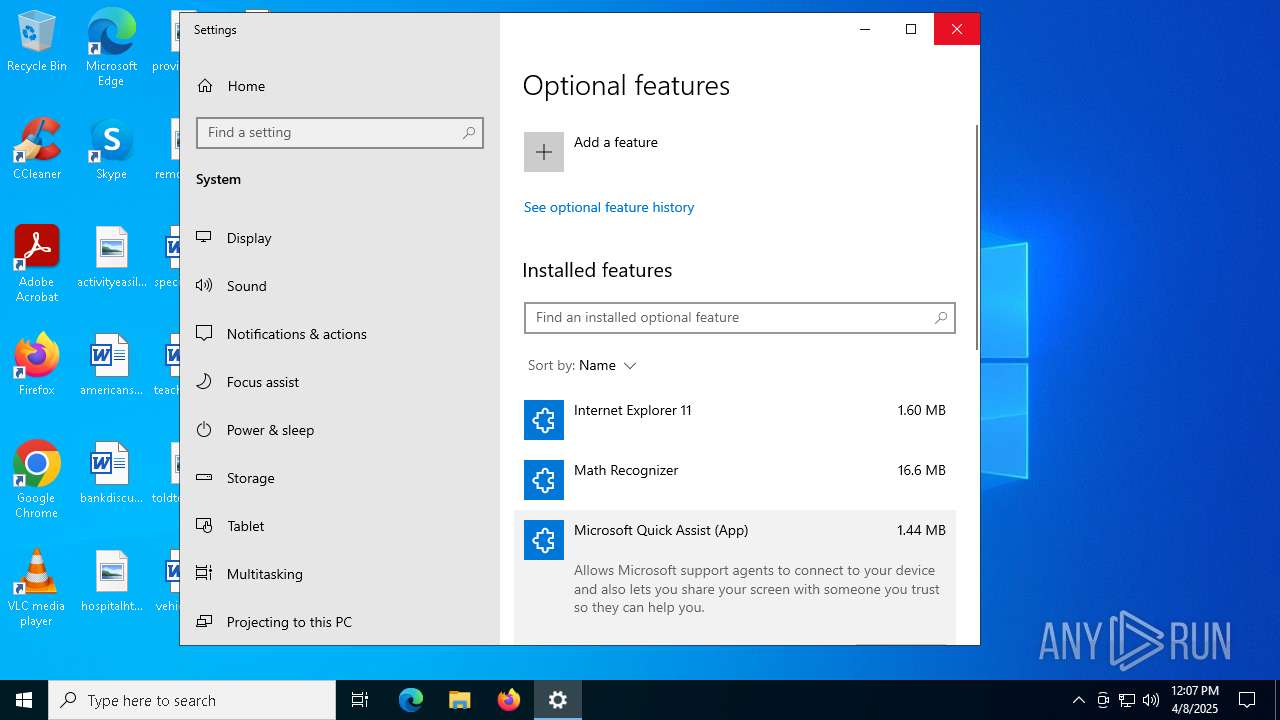1280x720 pixels.
Task: Select Microsoft Quick Assist (App) feature name
Action: pyautogui.click(x=661, y=531)
